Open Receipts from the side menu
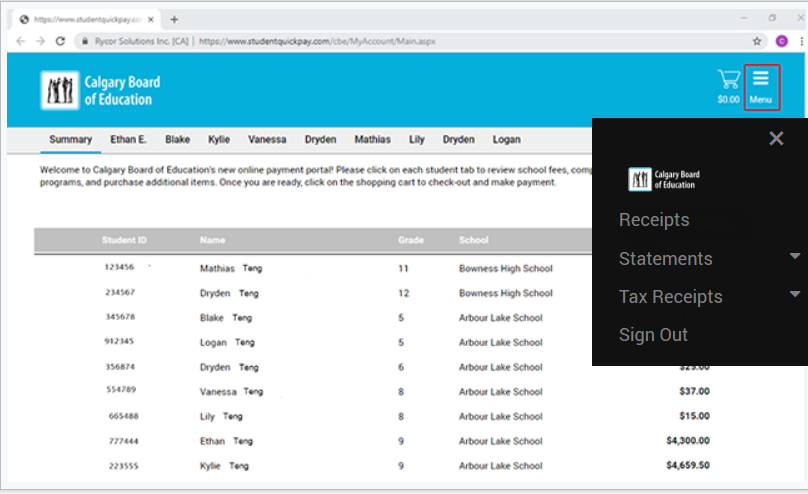 654,220
